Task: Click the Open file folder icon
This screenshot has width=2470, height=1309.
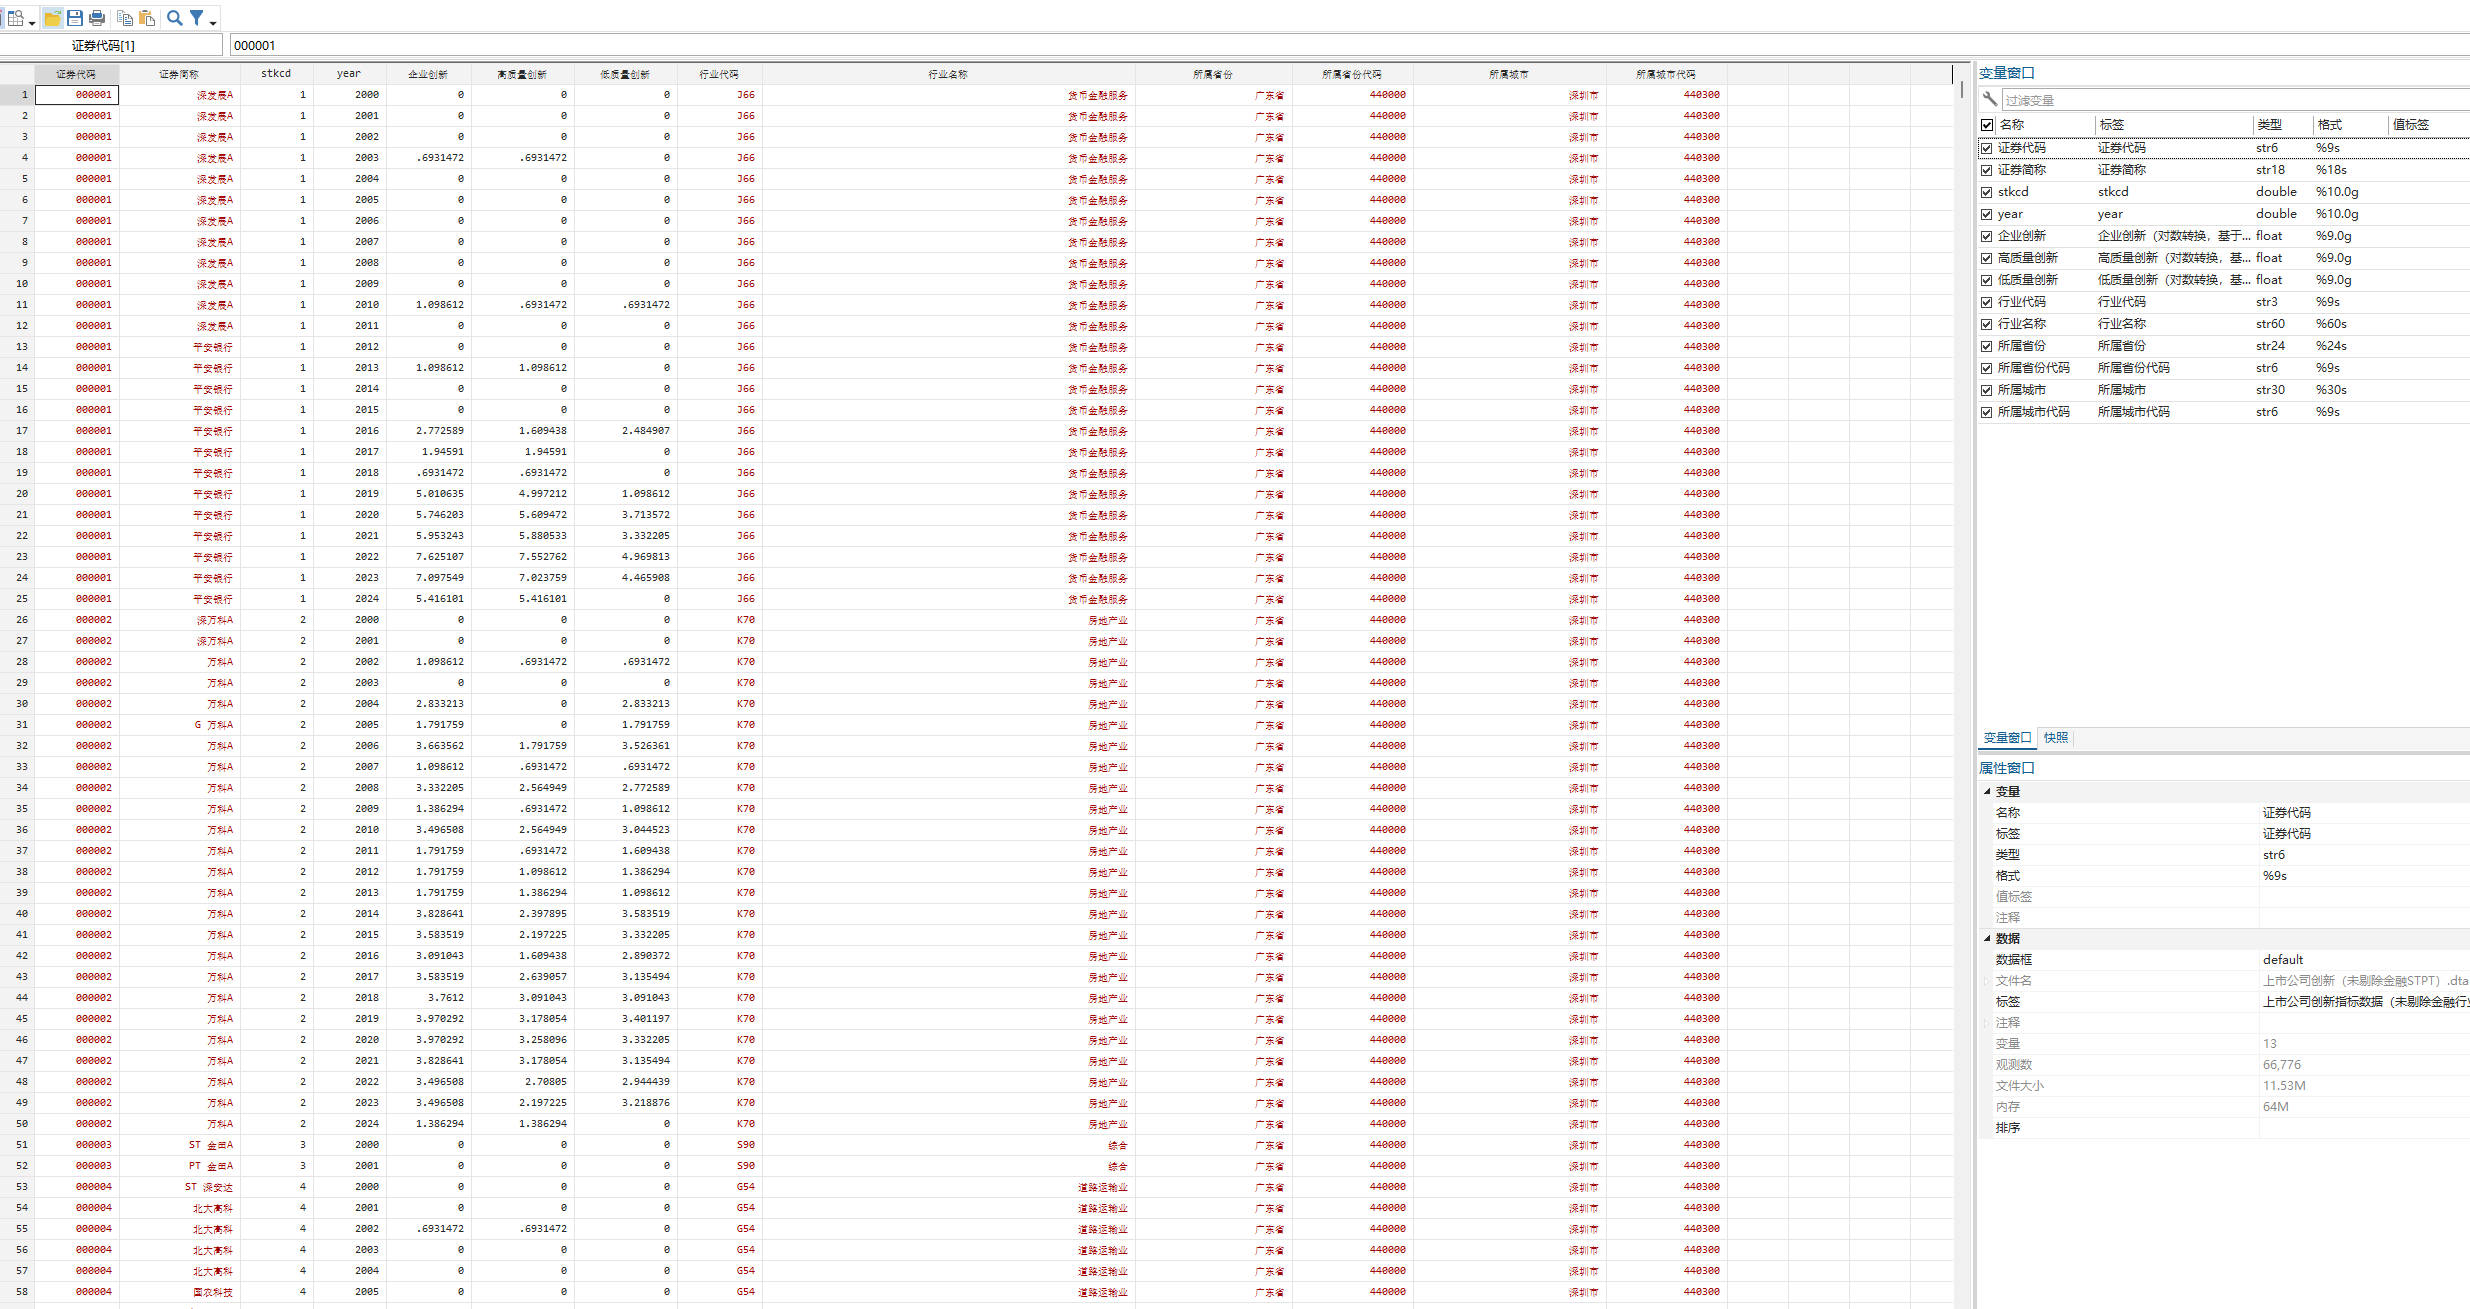Action: tap(53, 18)
